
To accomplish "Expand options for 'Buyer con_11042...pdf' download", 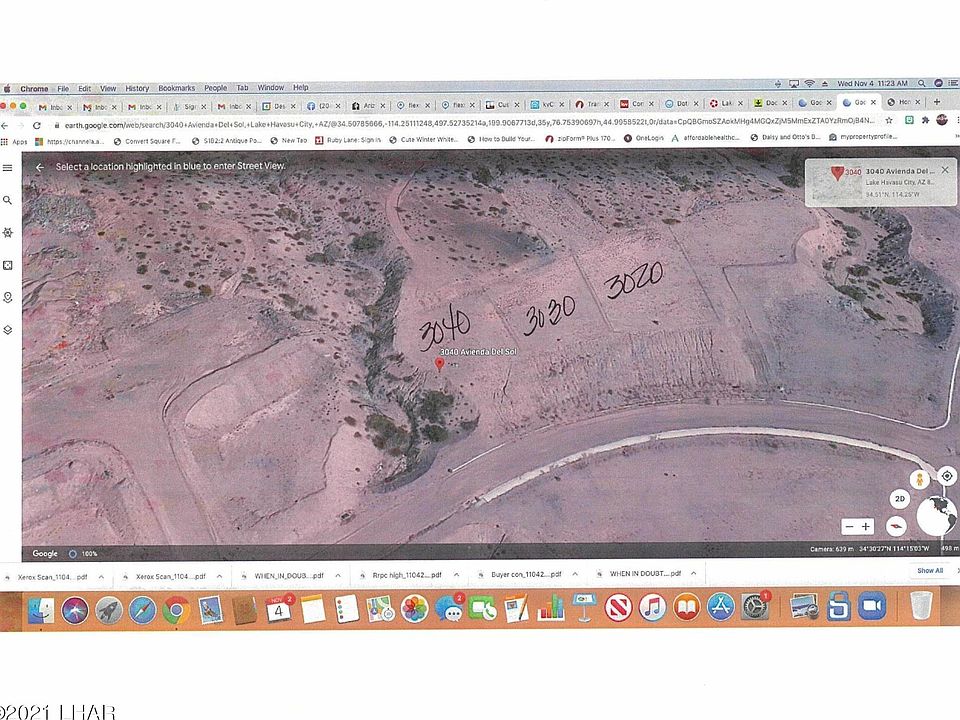I will coord(575,574).
